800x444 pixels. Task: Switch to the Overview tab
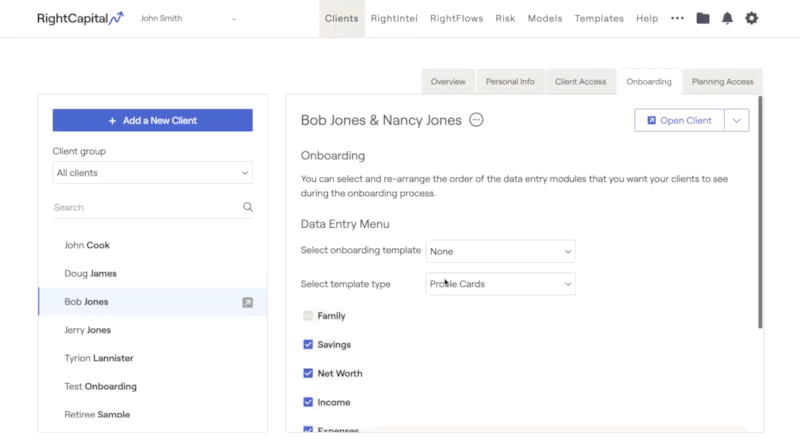[x=448, y=82]
